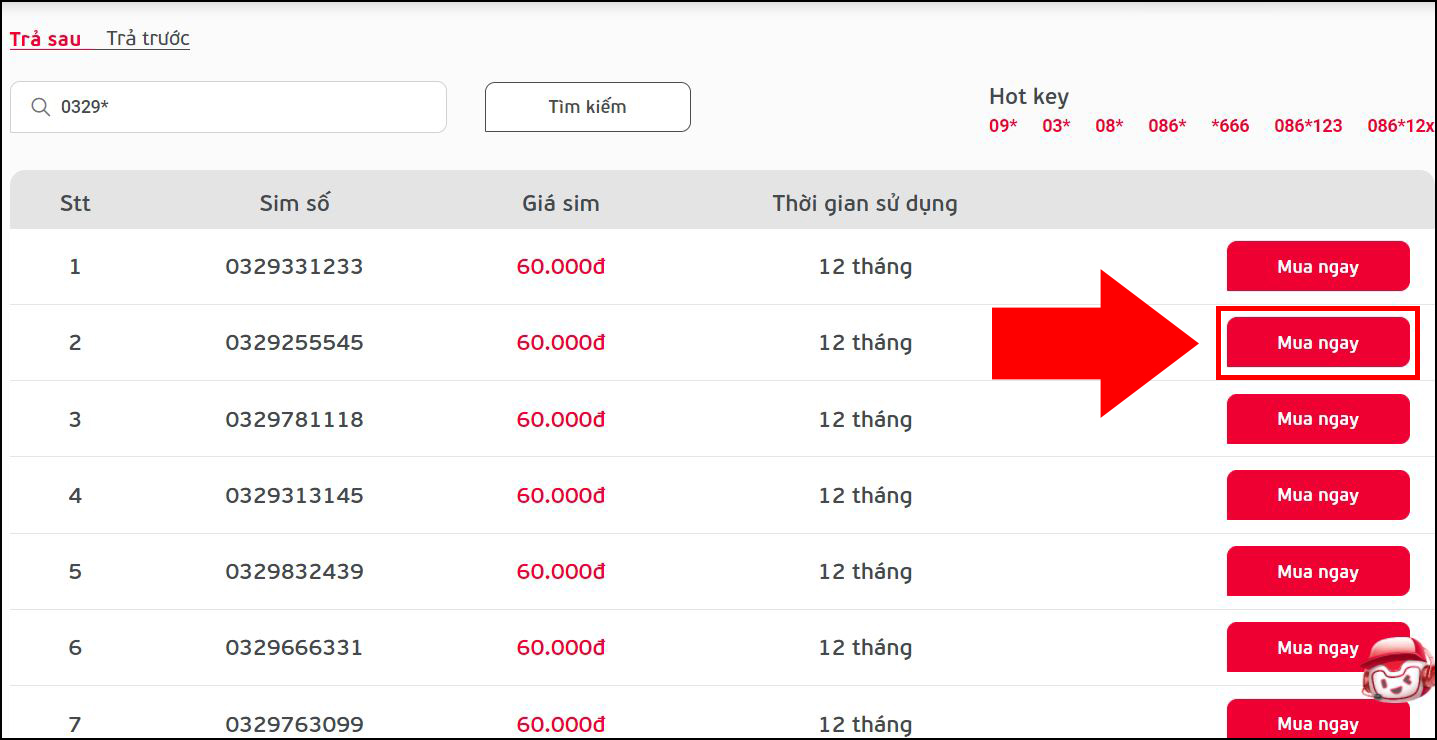The width and height of the screenshot is (1437, 740).
Task: Buy SIM 0329331233 with Mua ngay
Action: [1318, 266]
